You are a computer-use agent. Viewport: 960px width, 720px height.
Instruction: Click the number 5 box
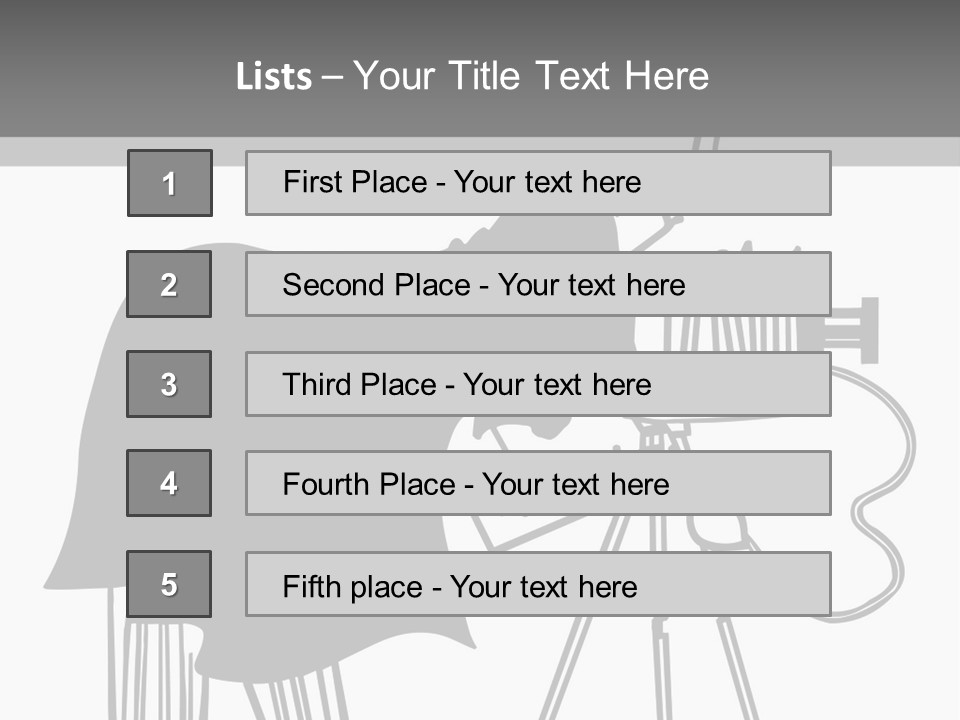tap(169, 584)
